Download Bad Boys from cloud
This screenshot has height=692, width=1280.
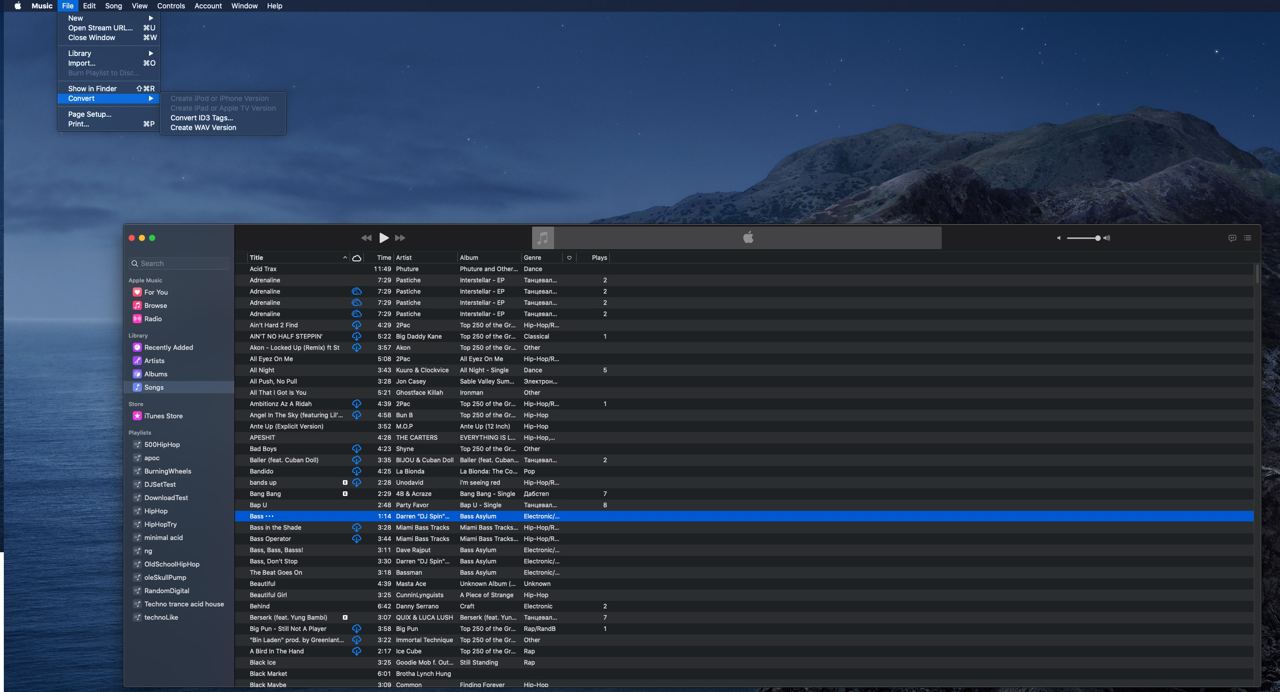(x=356, y=449)
